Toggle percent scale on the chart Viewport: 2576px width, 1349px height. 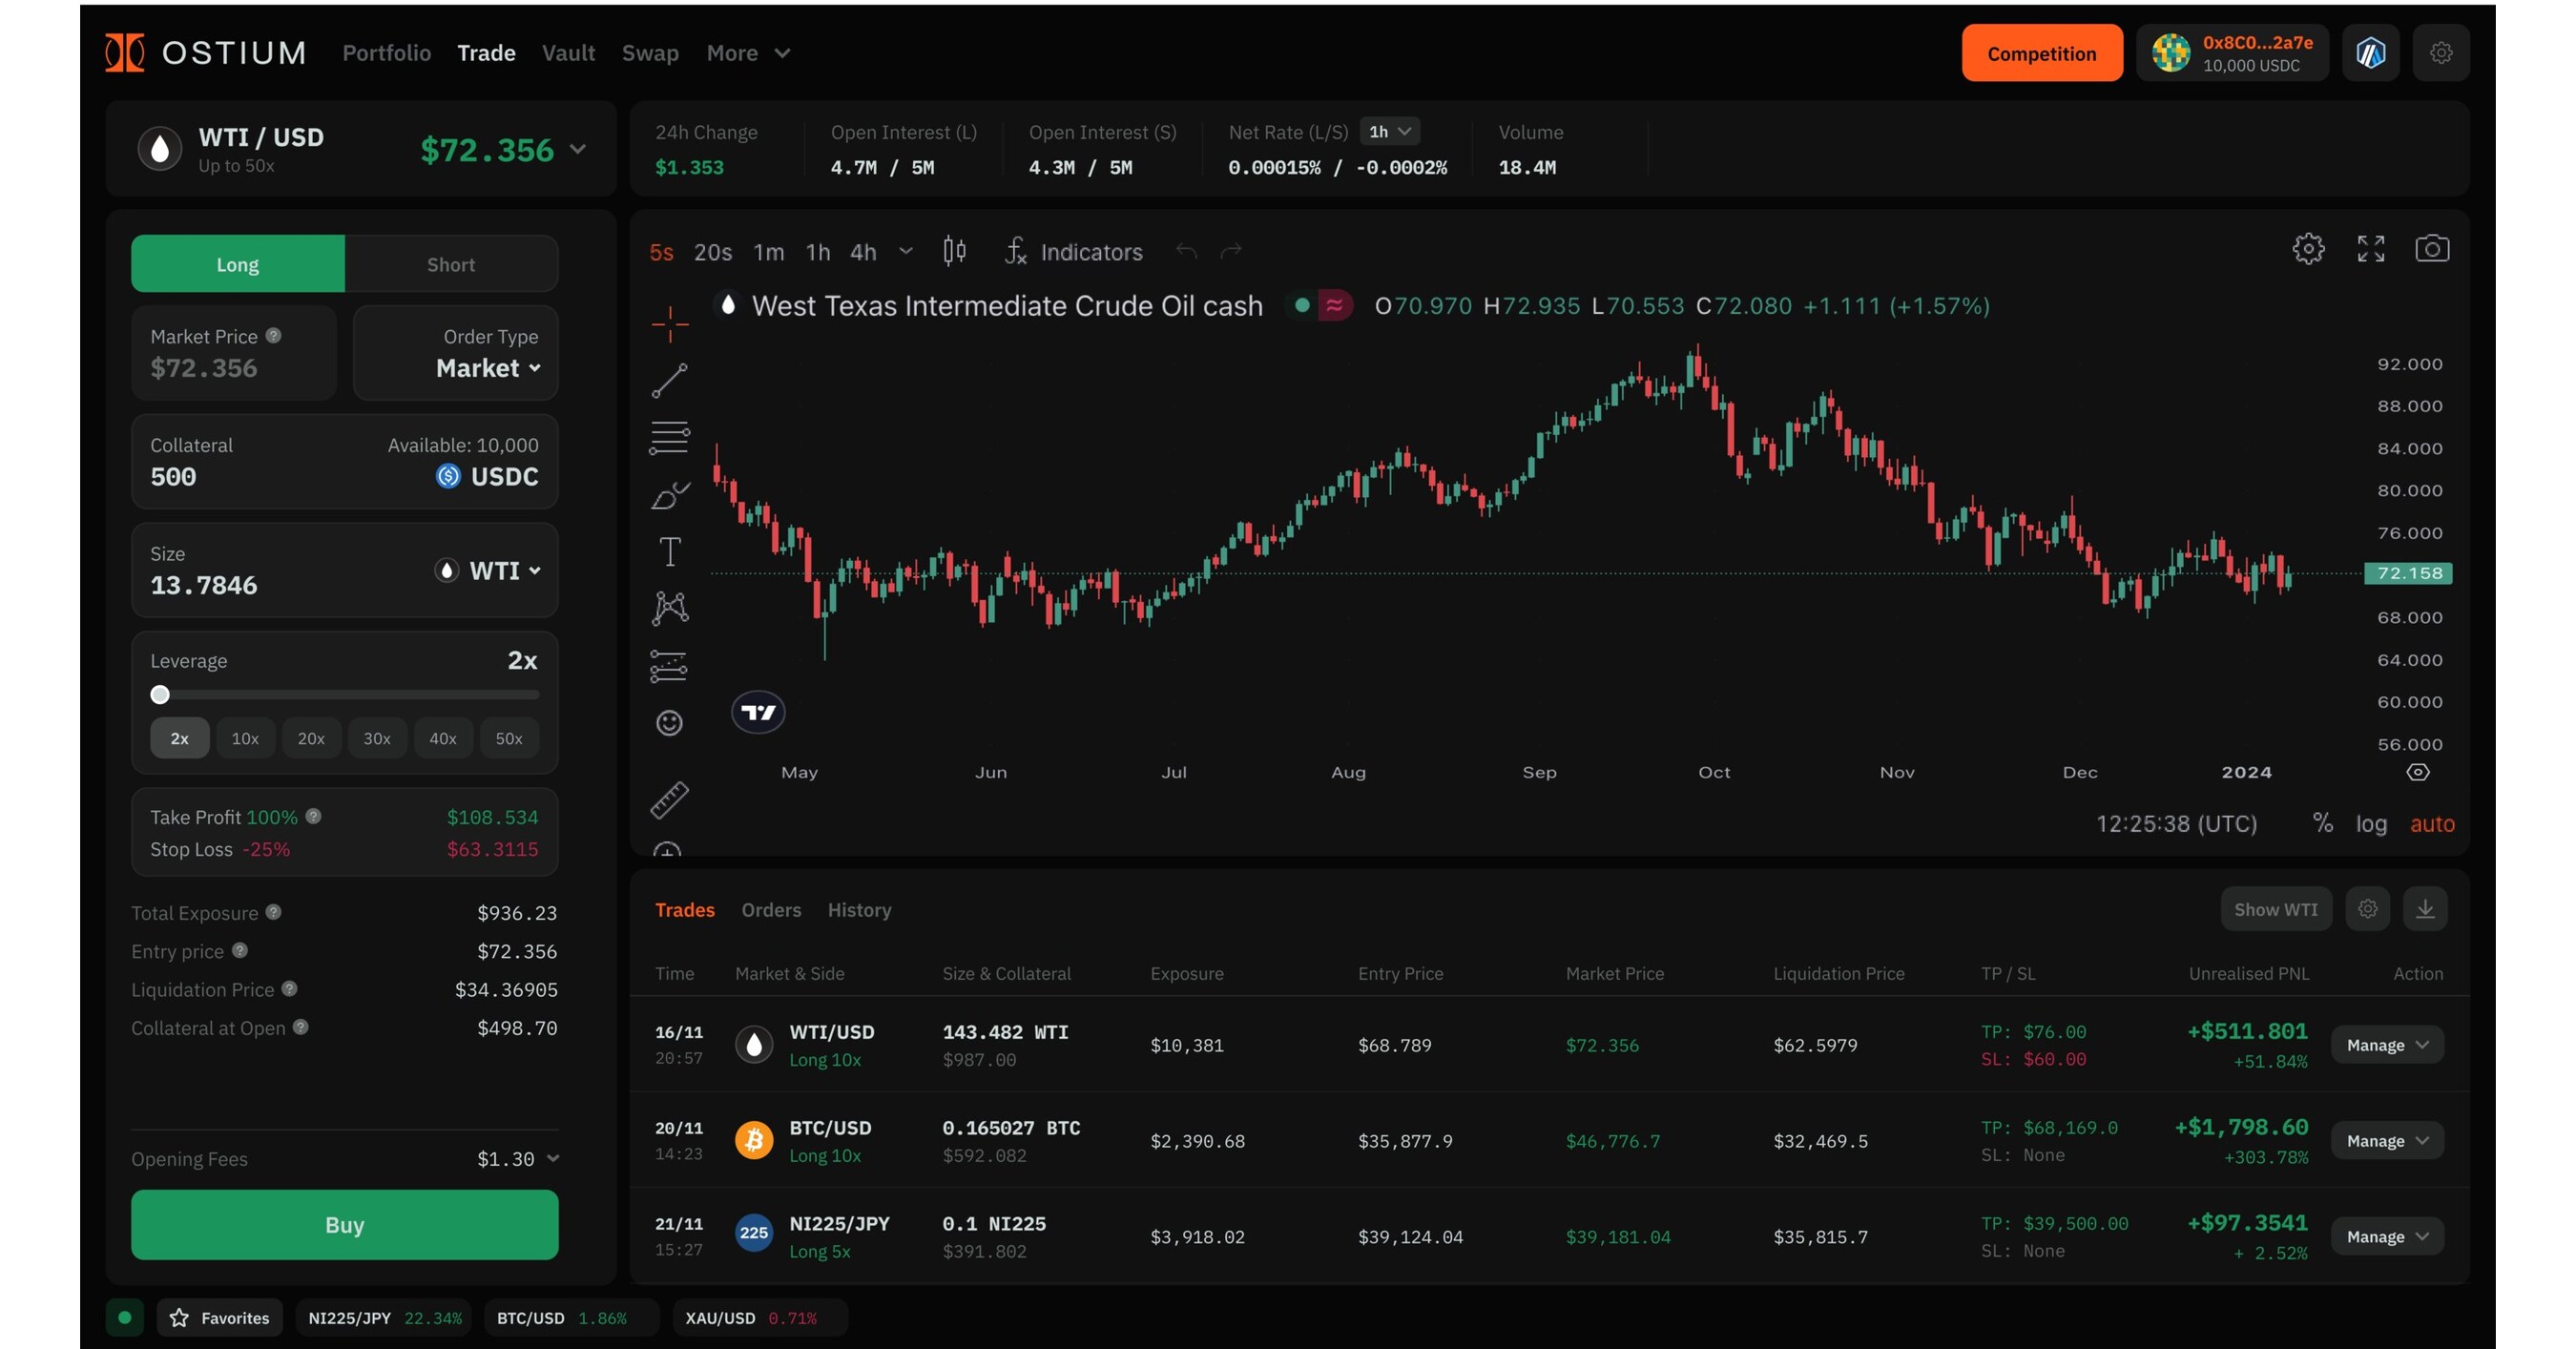(2323, 823)
